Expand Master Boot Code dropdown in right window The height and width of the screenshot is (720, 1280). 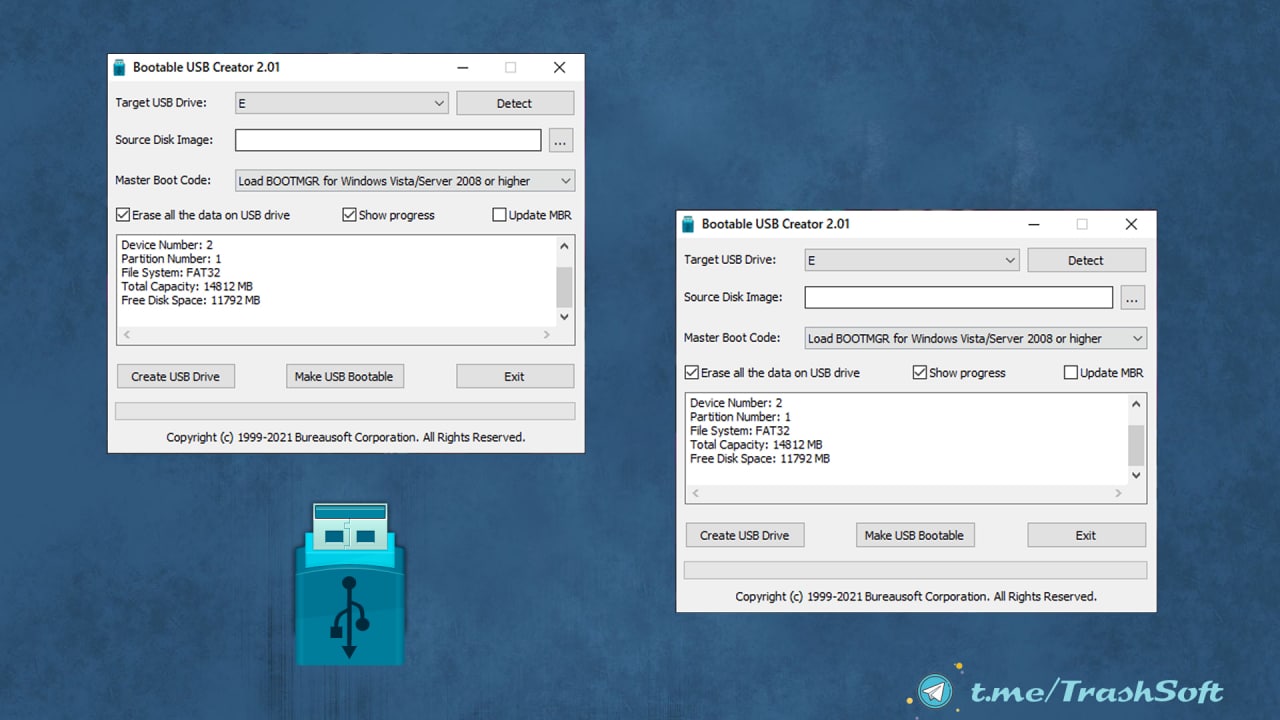[x=976, y=338]
